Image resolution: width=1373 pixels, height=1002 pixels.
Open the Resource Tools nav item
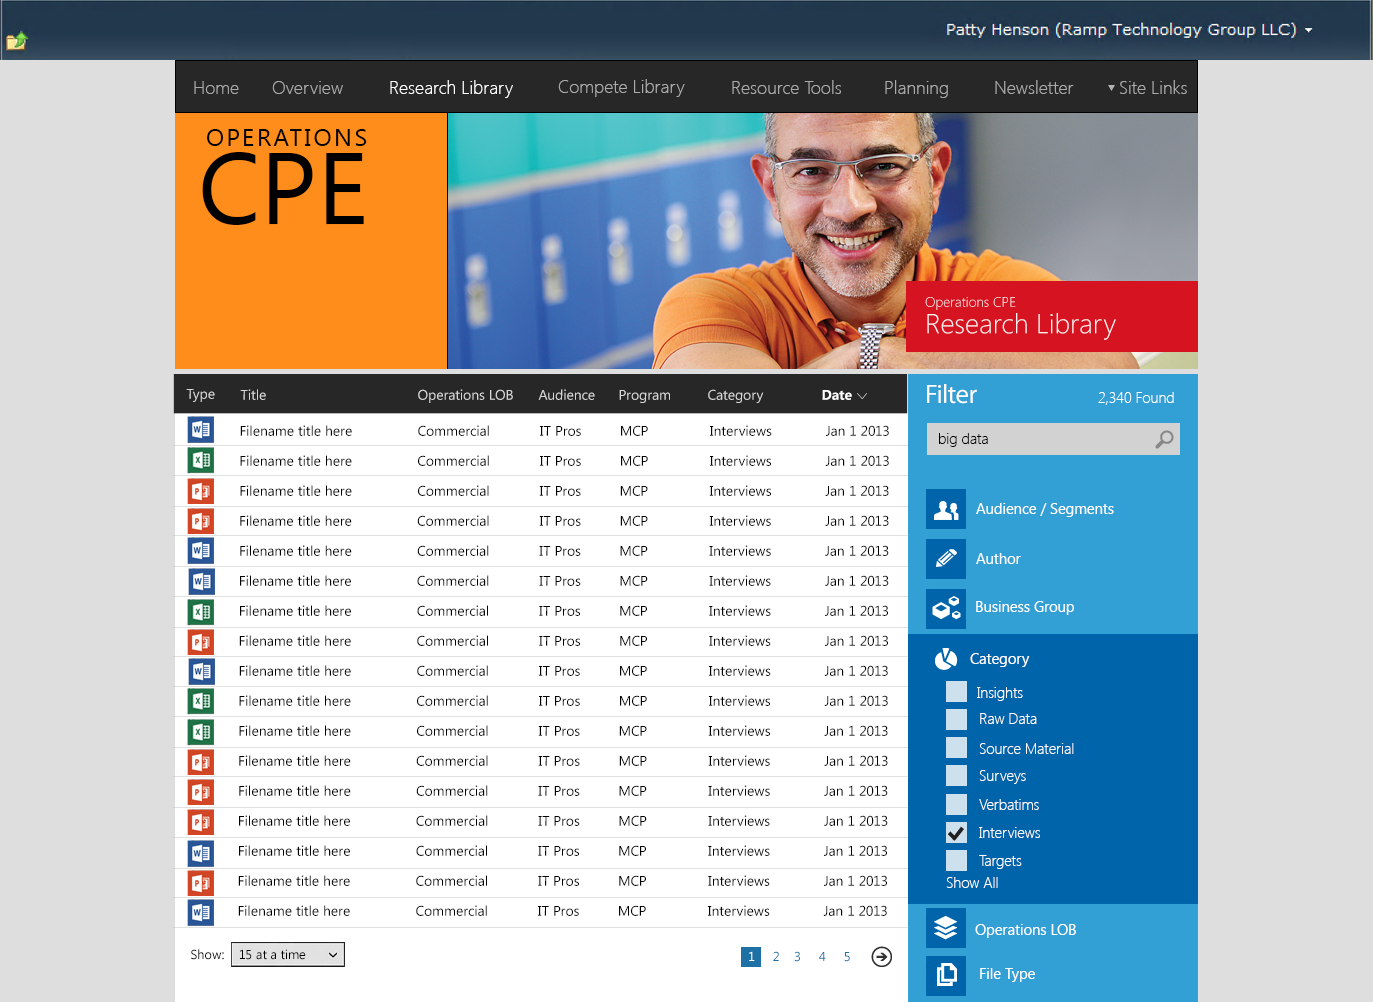pos(786,88)
